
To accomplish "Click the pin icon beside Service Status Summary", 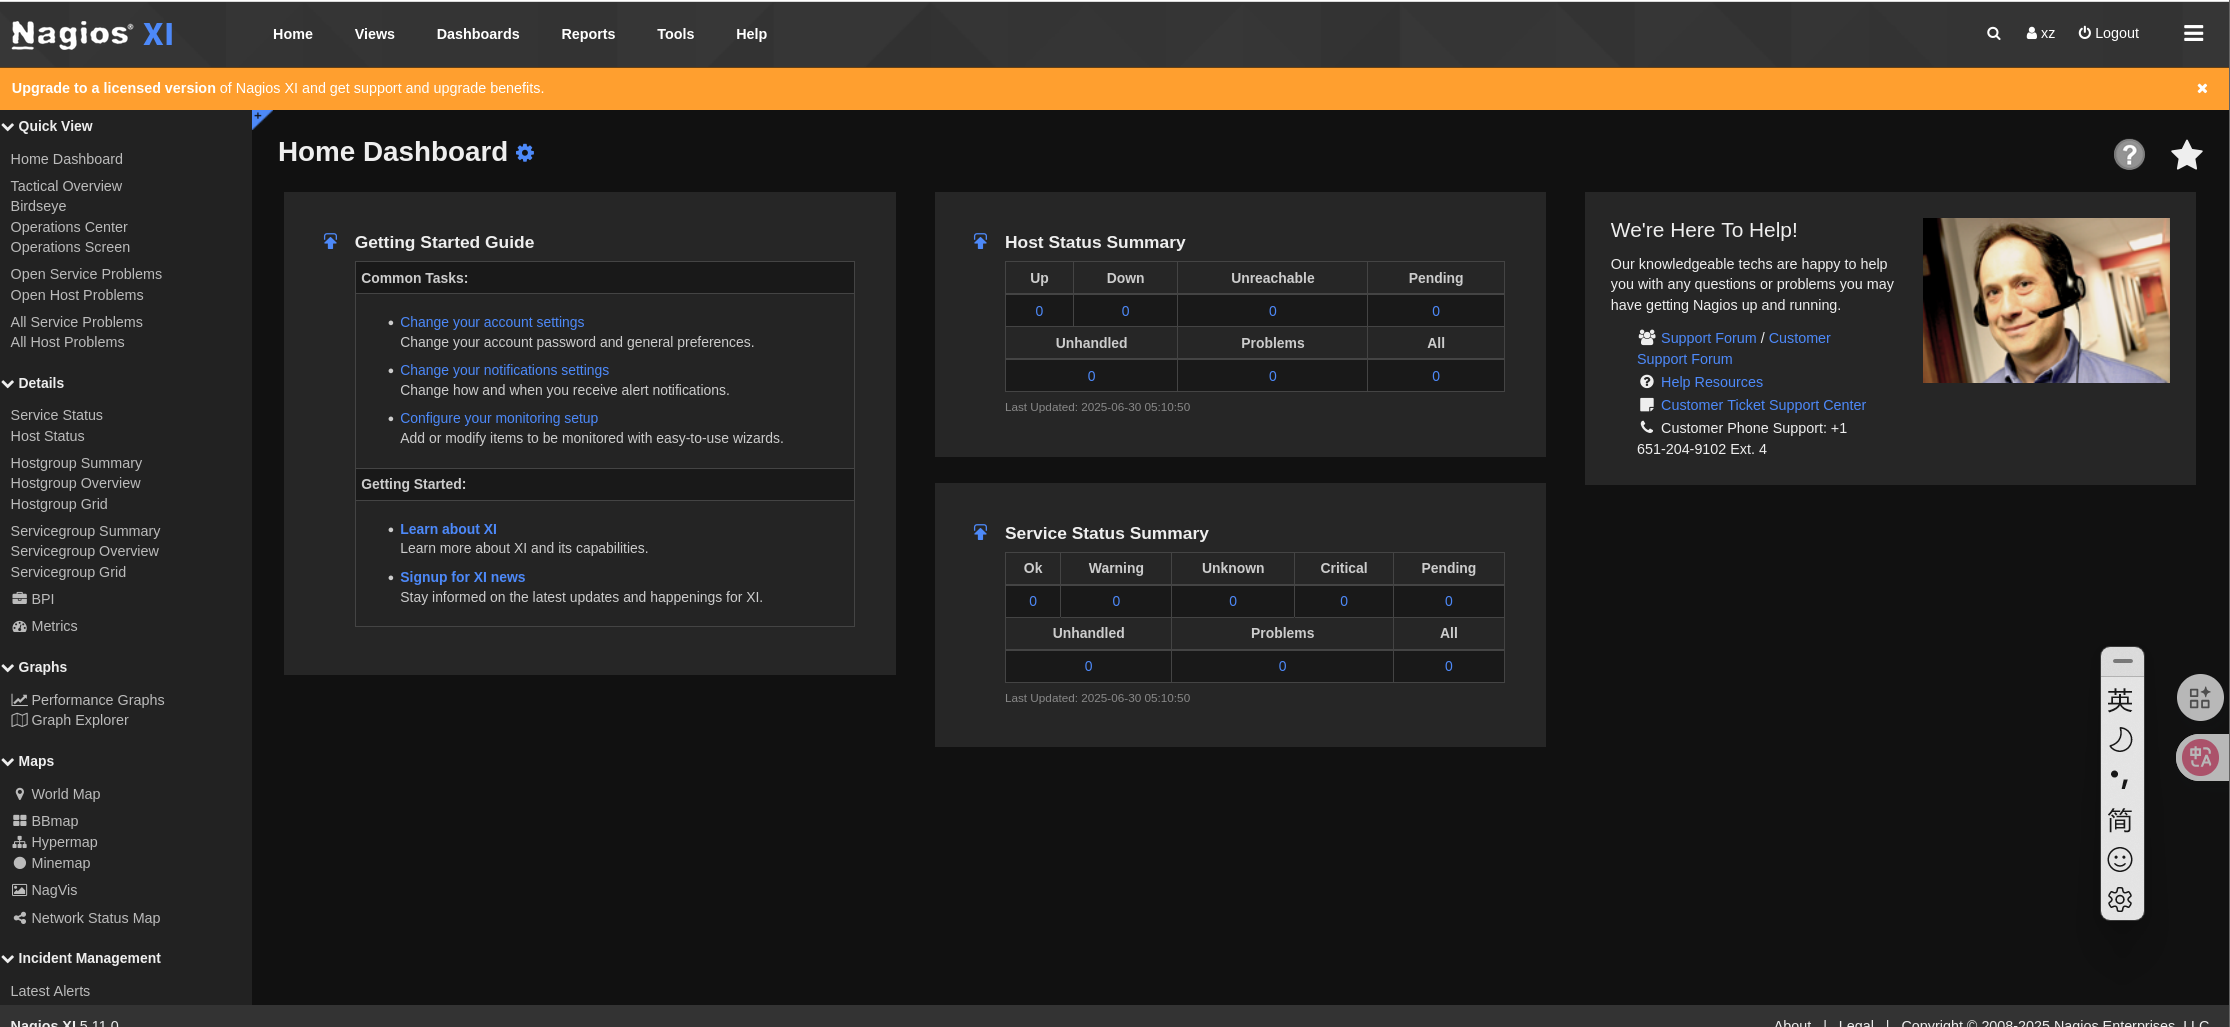I will [980, 533].
